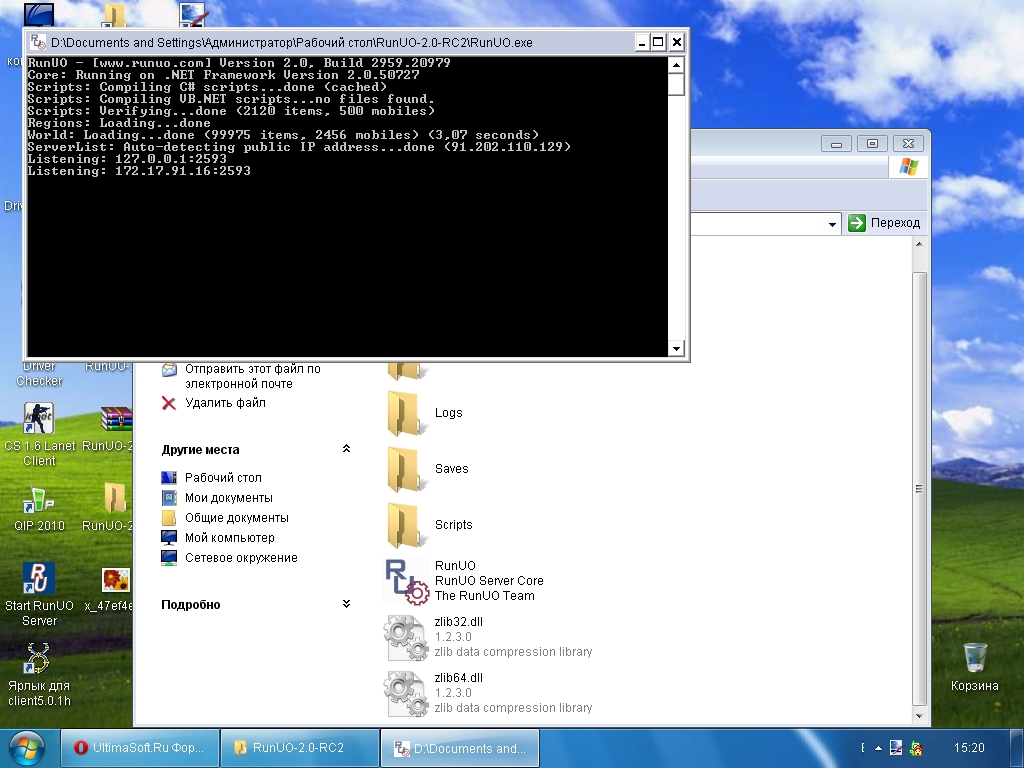The image size is (1024, 768).
Task: Select the RunUO Server Core executable
Action: click(x=407, y=581)
